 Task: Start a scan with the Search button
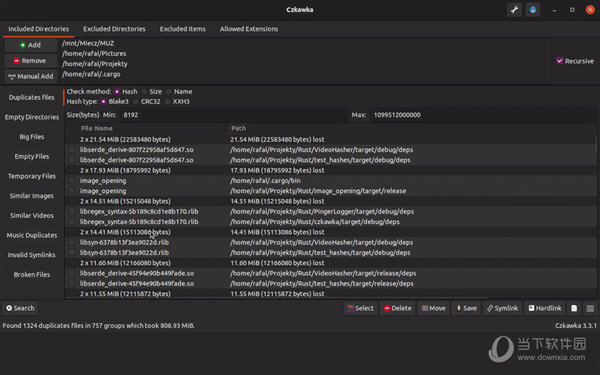click(x=20, y=308)
